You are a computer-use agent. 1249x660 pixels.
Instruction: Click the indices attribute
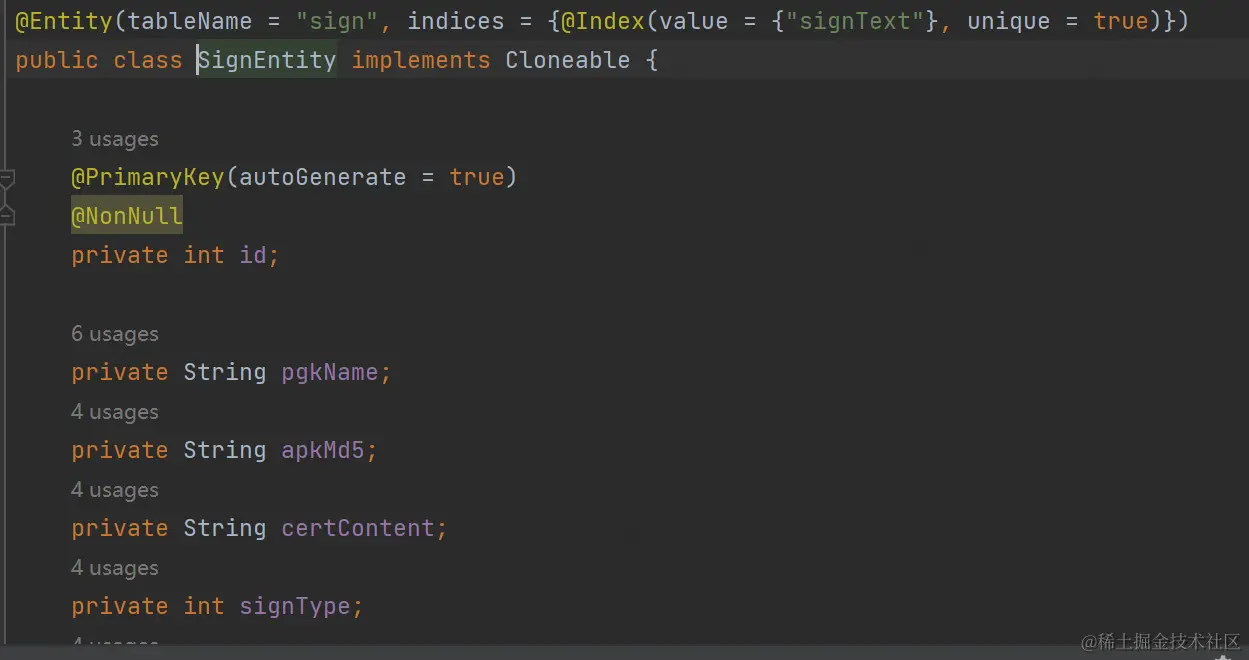tap(456, 21)
